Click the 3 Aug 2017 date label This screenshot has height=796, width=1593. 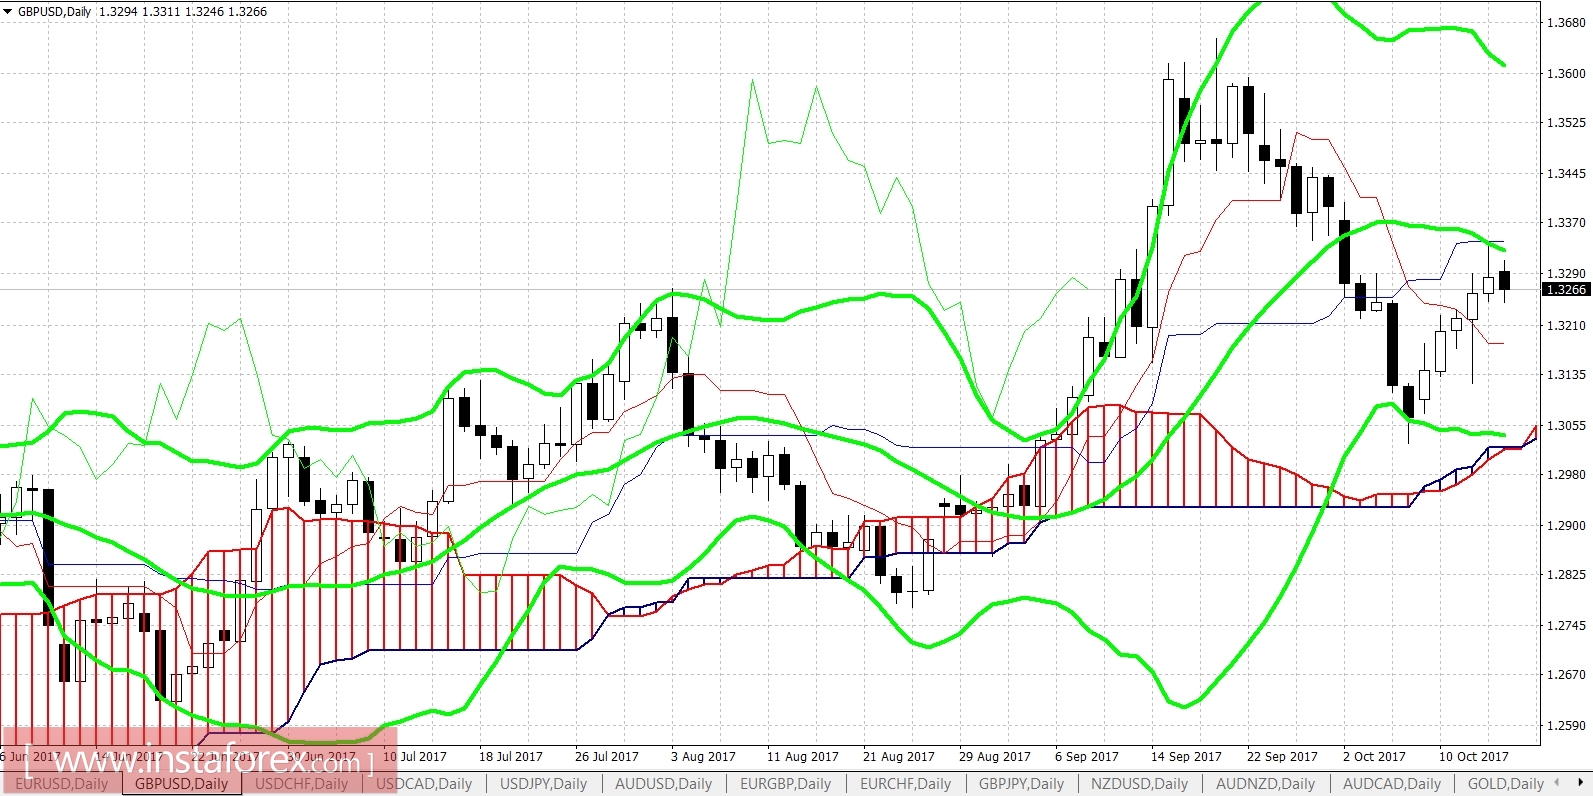703,757
